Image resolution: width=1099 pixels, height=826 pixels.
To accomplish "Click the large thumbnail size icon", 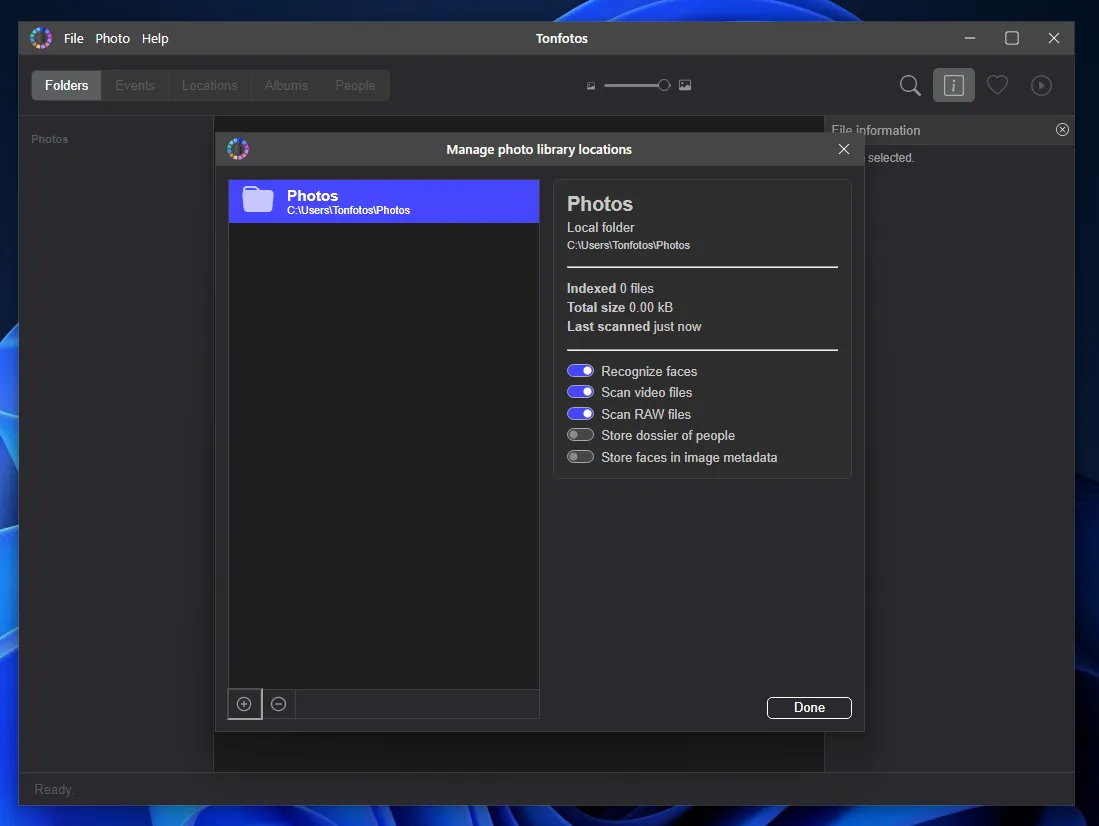I will click(685, 86).
